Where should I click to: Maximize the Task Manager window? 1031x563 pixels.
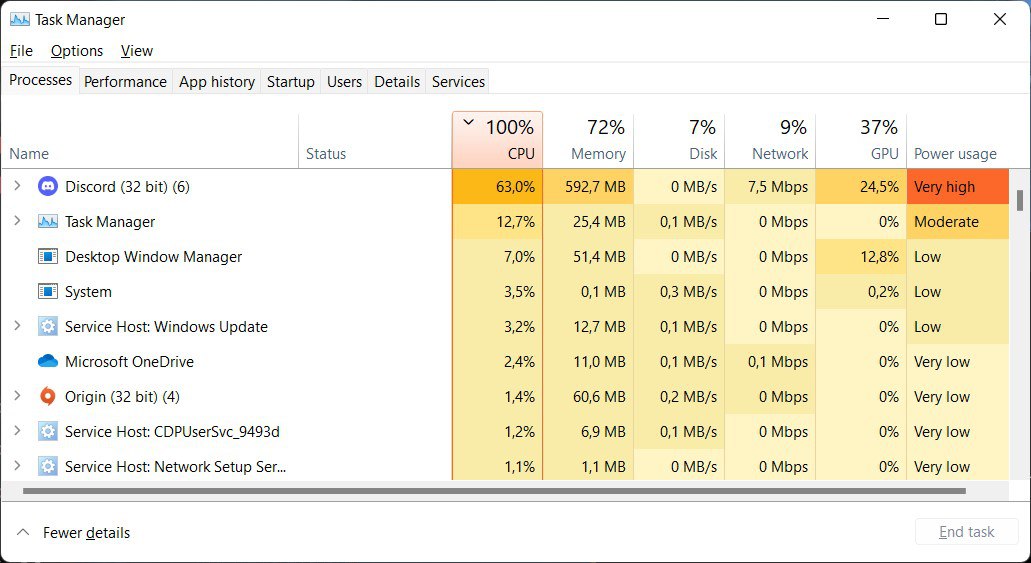[941, 20]
